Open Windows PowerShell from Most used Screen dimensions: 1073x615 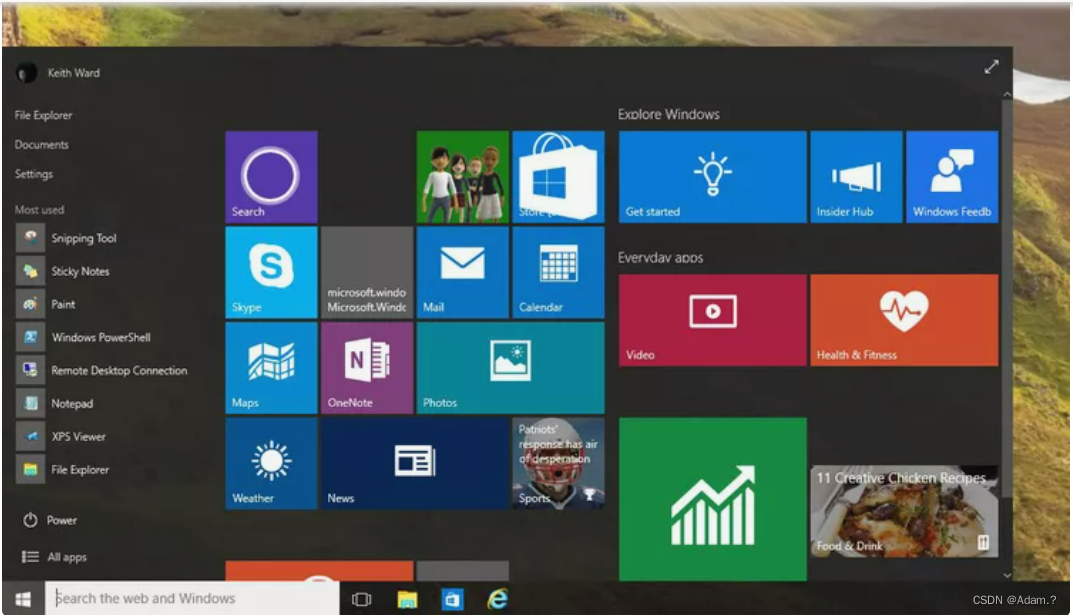pyautogui.click(x=84, y=337)
